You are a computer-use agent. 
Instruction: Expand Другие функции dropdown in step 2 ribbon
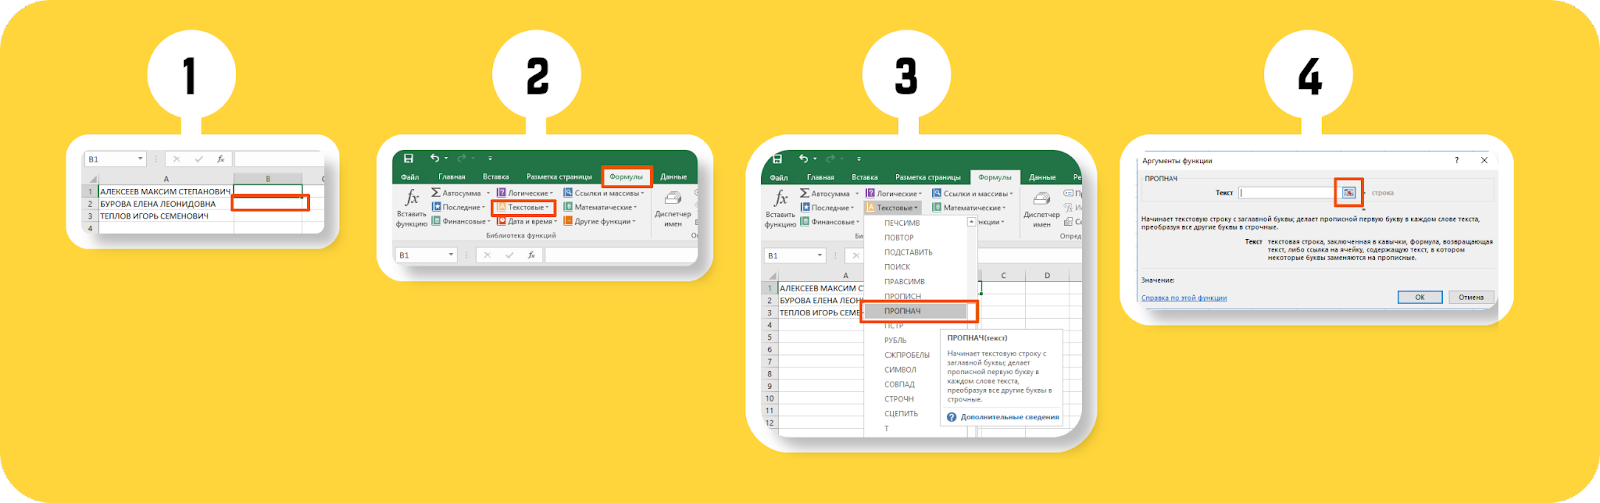tap(603, 221)
